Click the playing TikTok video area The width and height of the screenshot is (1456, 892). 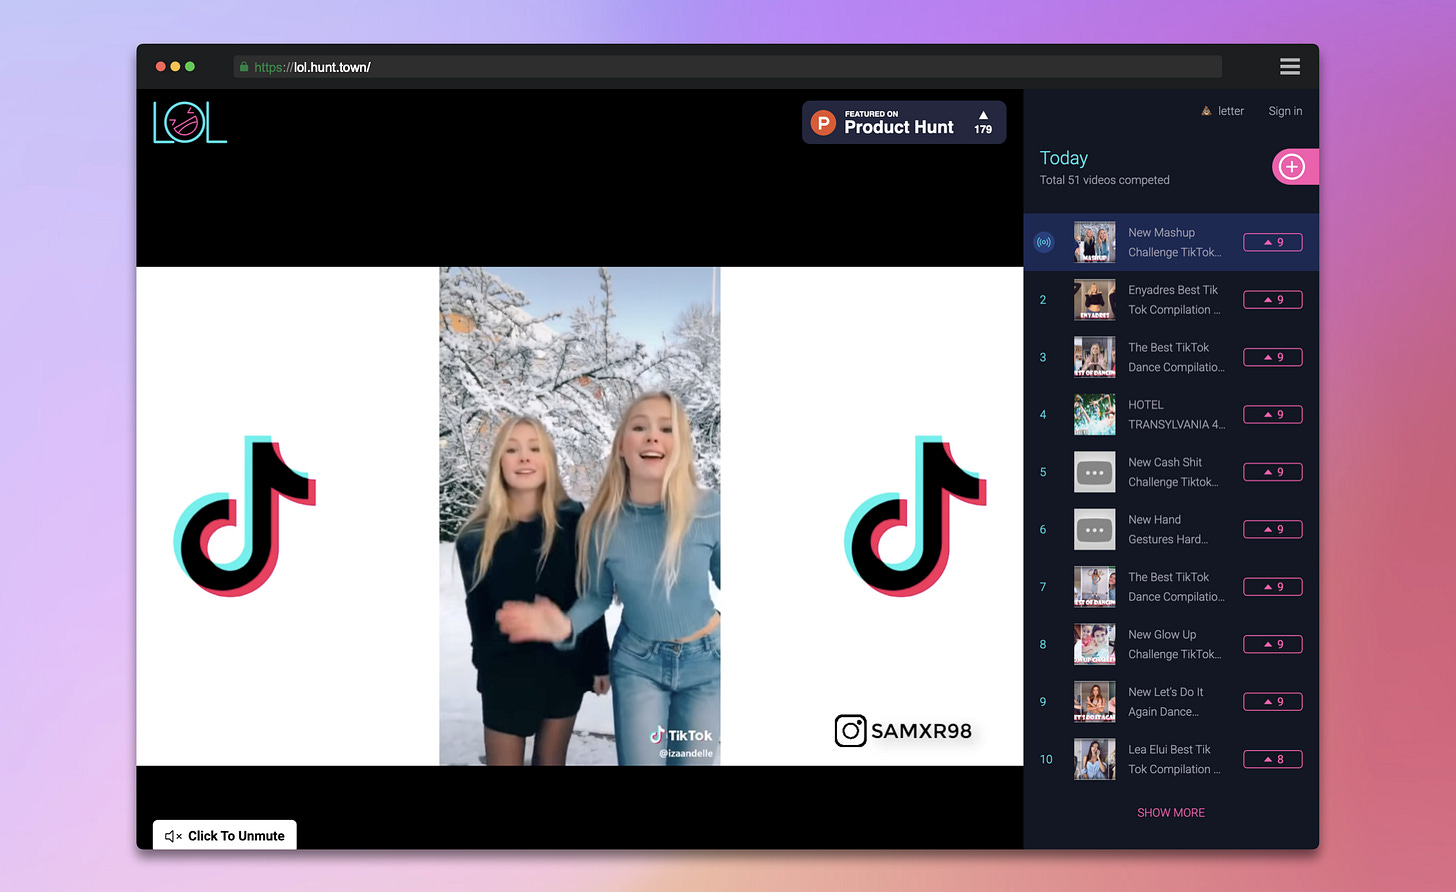[580, 516]
